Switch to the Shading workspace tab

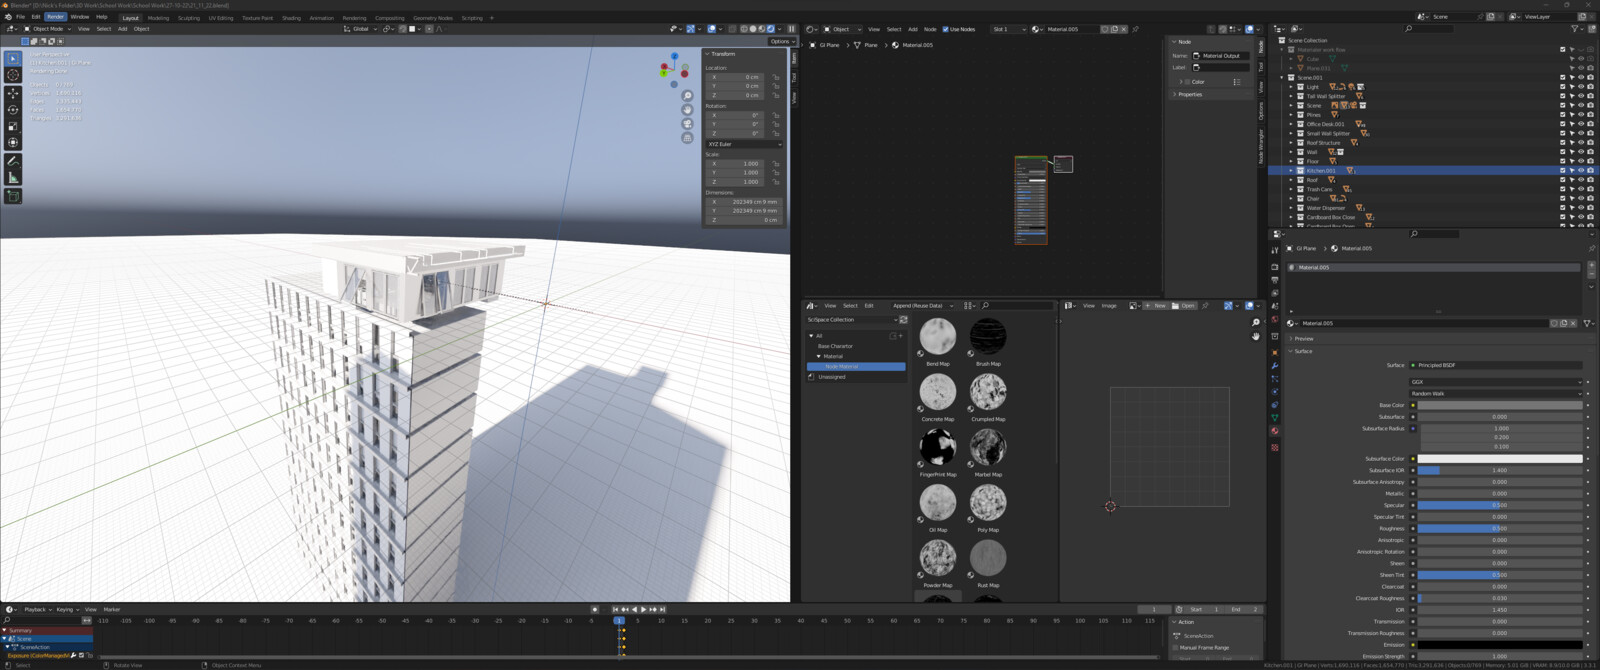291,18
